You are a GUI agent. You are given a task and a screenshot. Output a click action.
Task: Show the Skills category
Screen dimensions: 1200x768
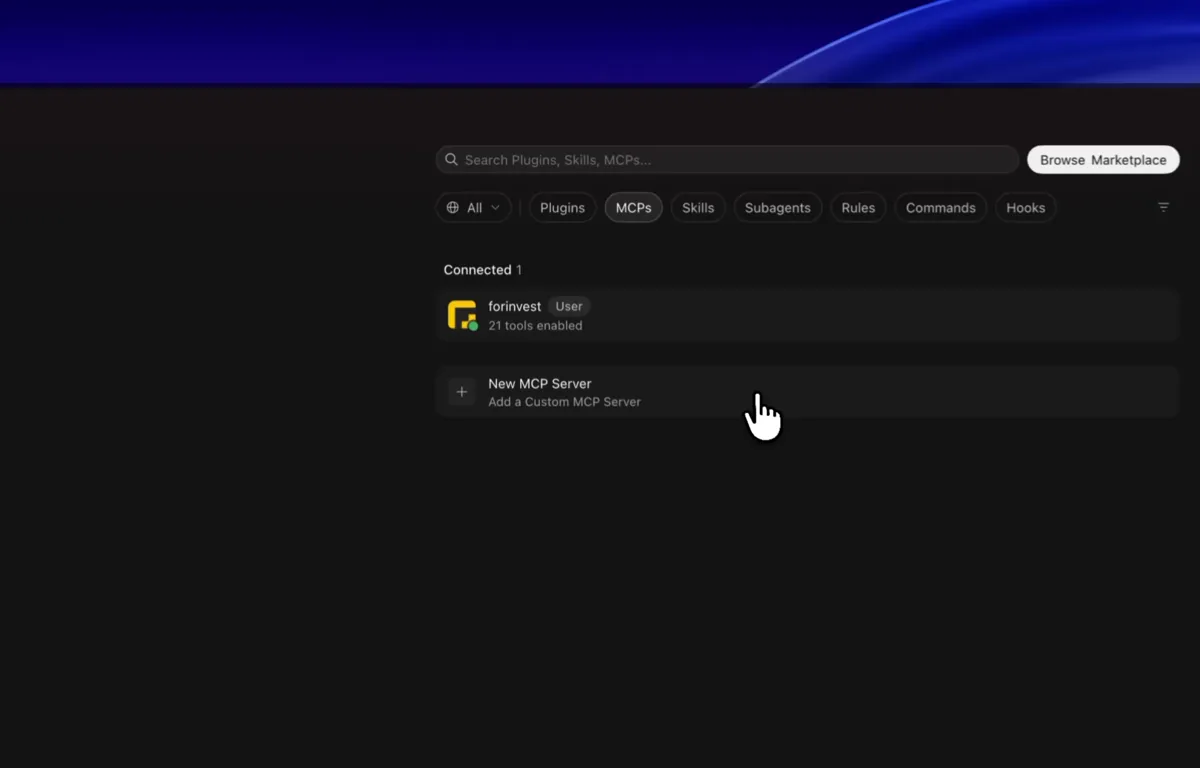(x=698, y=208)
